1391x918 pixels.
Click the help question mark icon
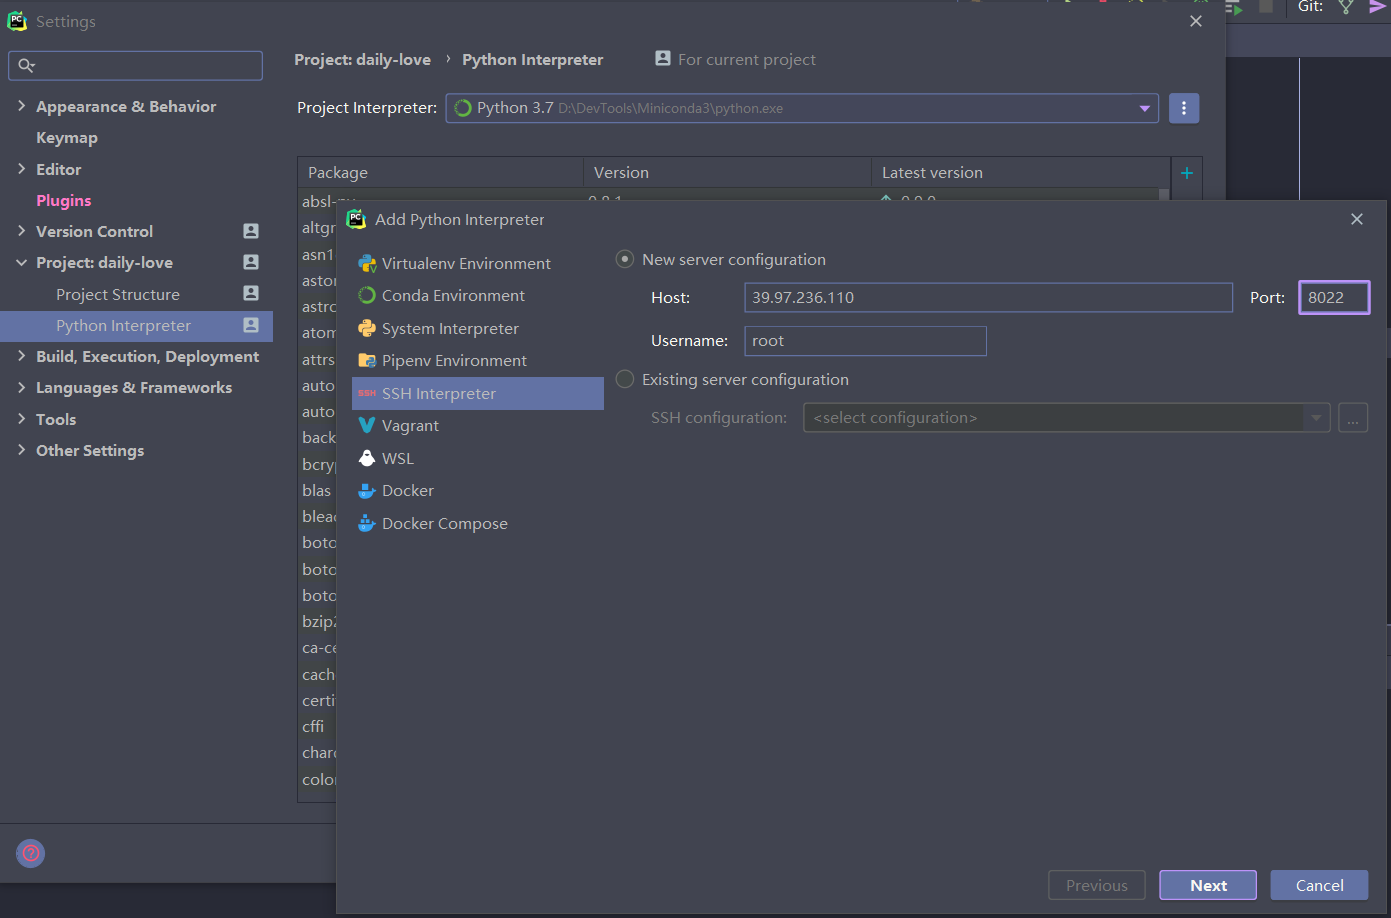pos(31,853)
